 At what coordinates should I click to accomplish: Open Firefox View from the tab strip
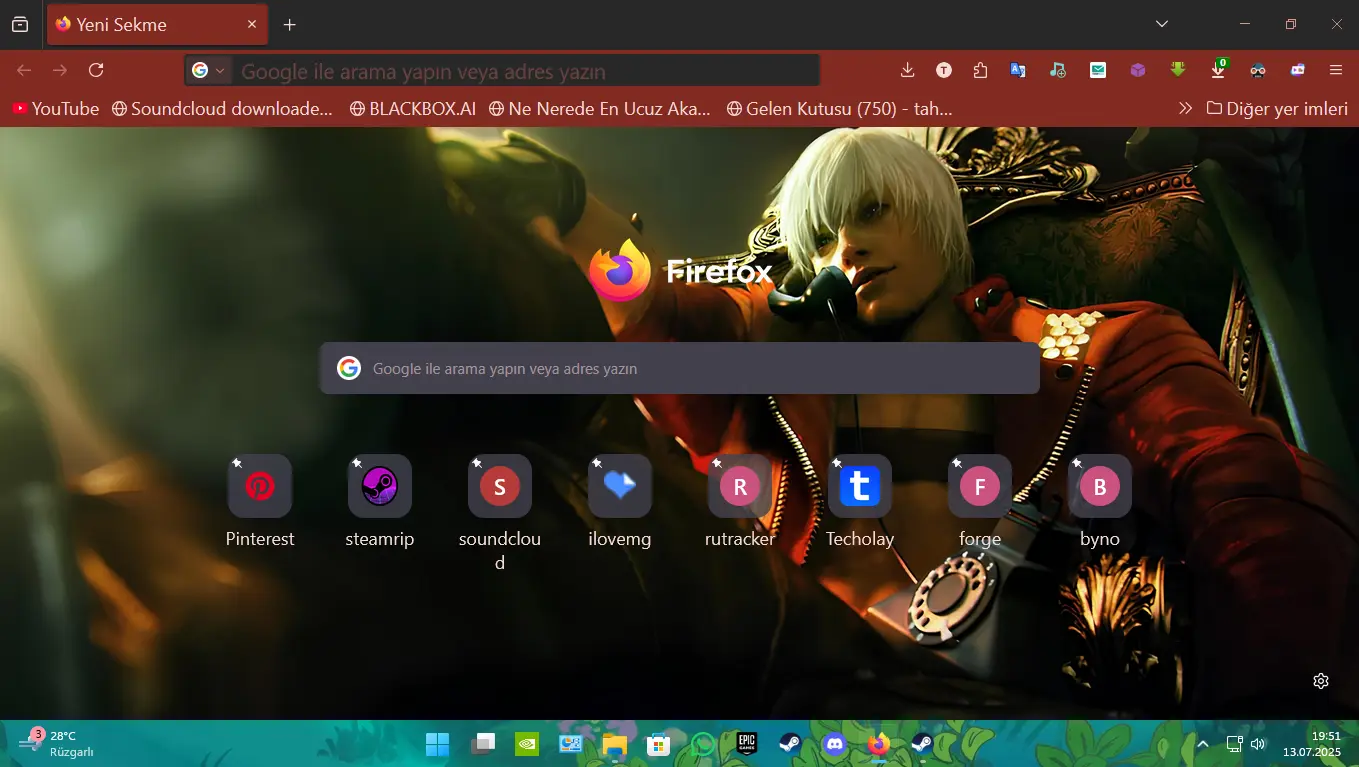coord(20,25)
